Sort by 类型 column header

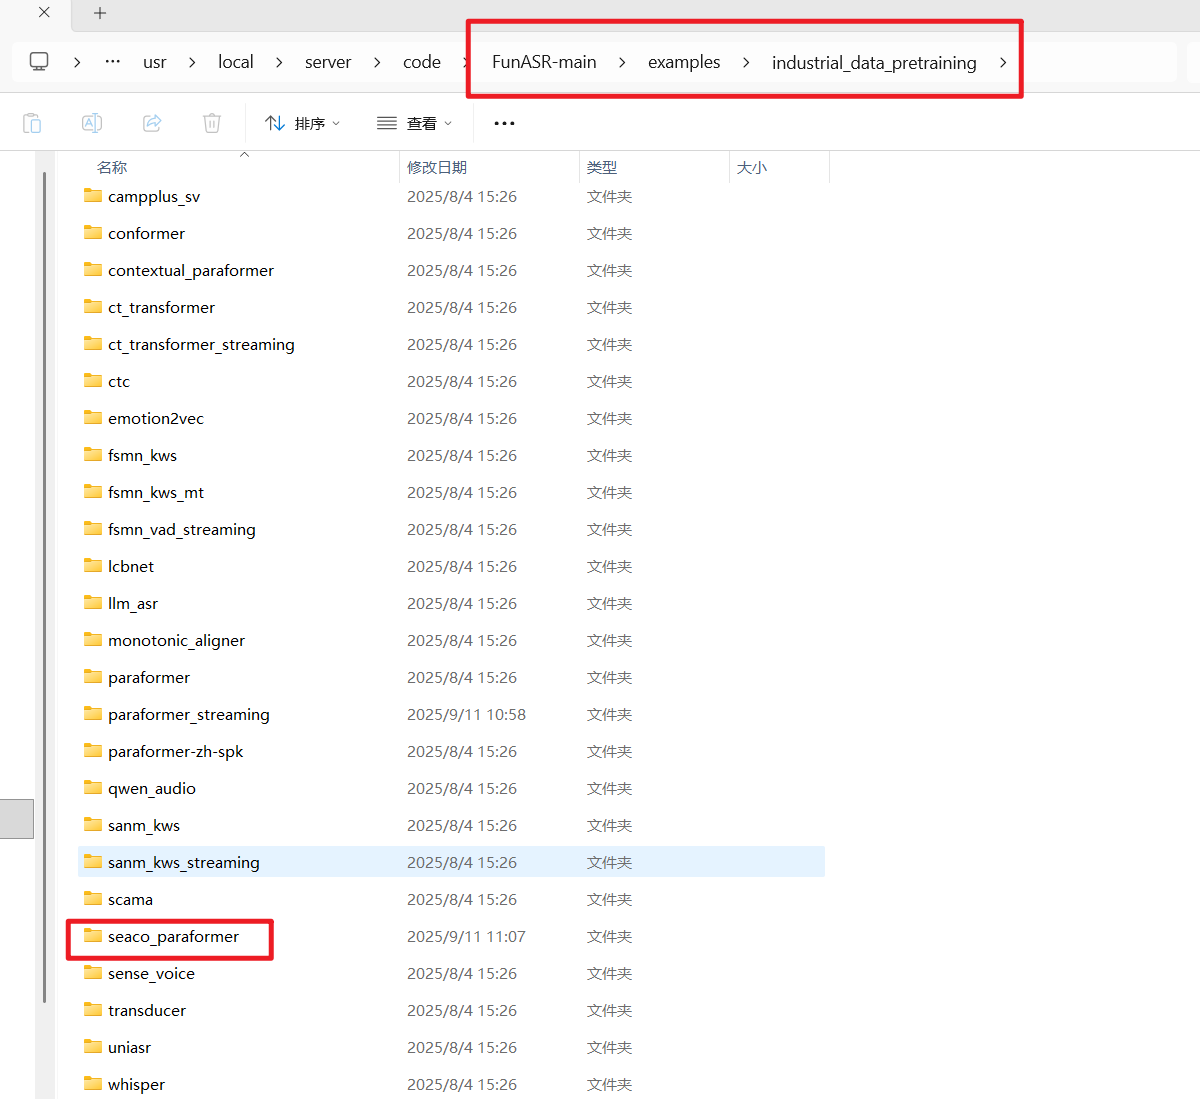602,167
